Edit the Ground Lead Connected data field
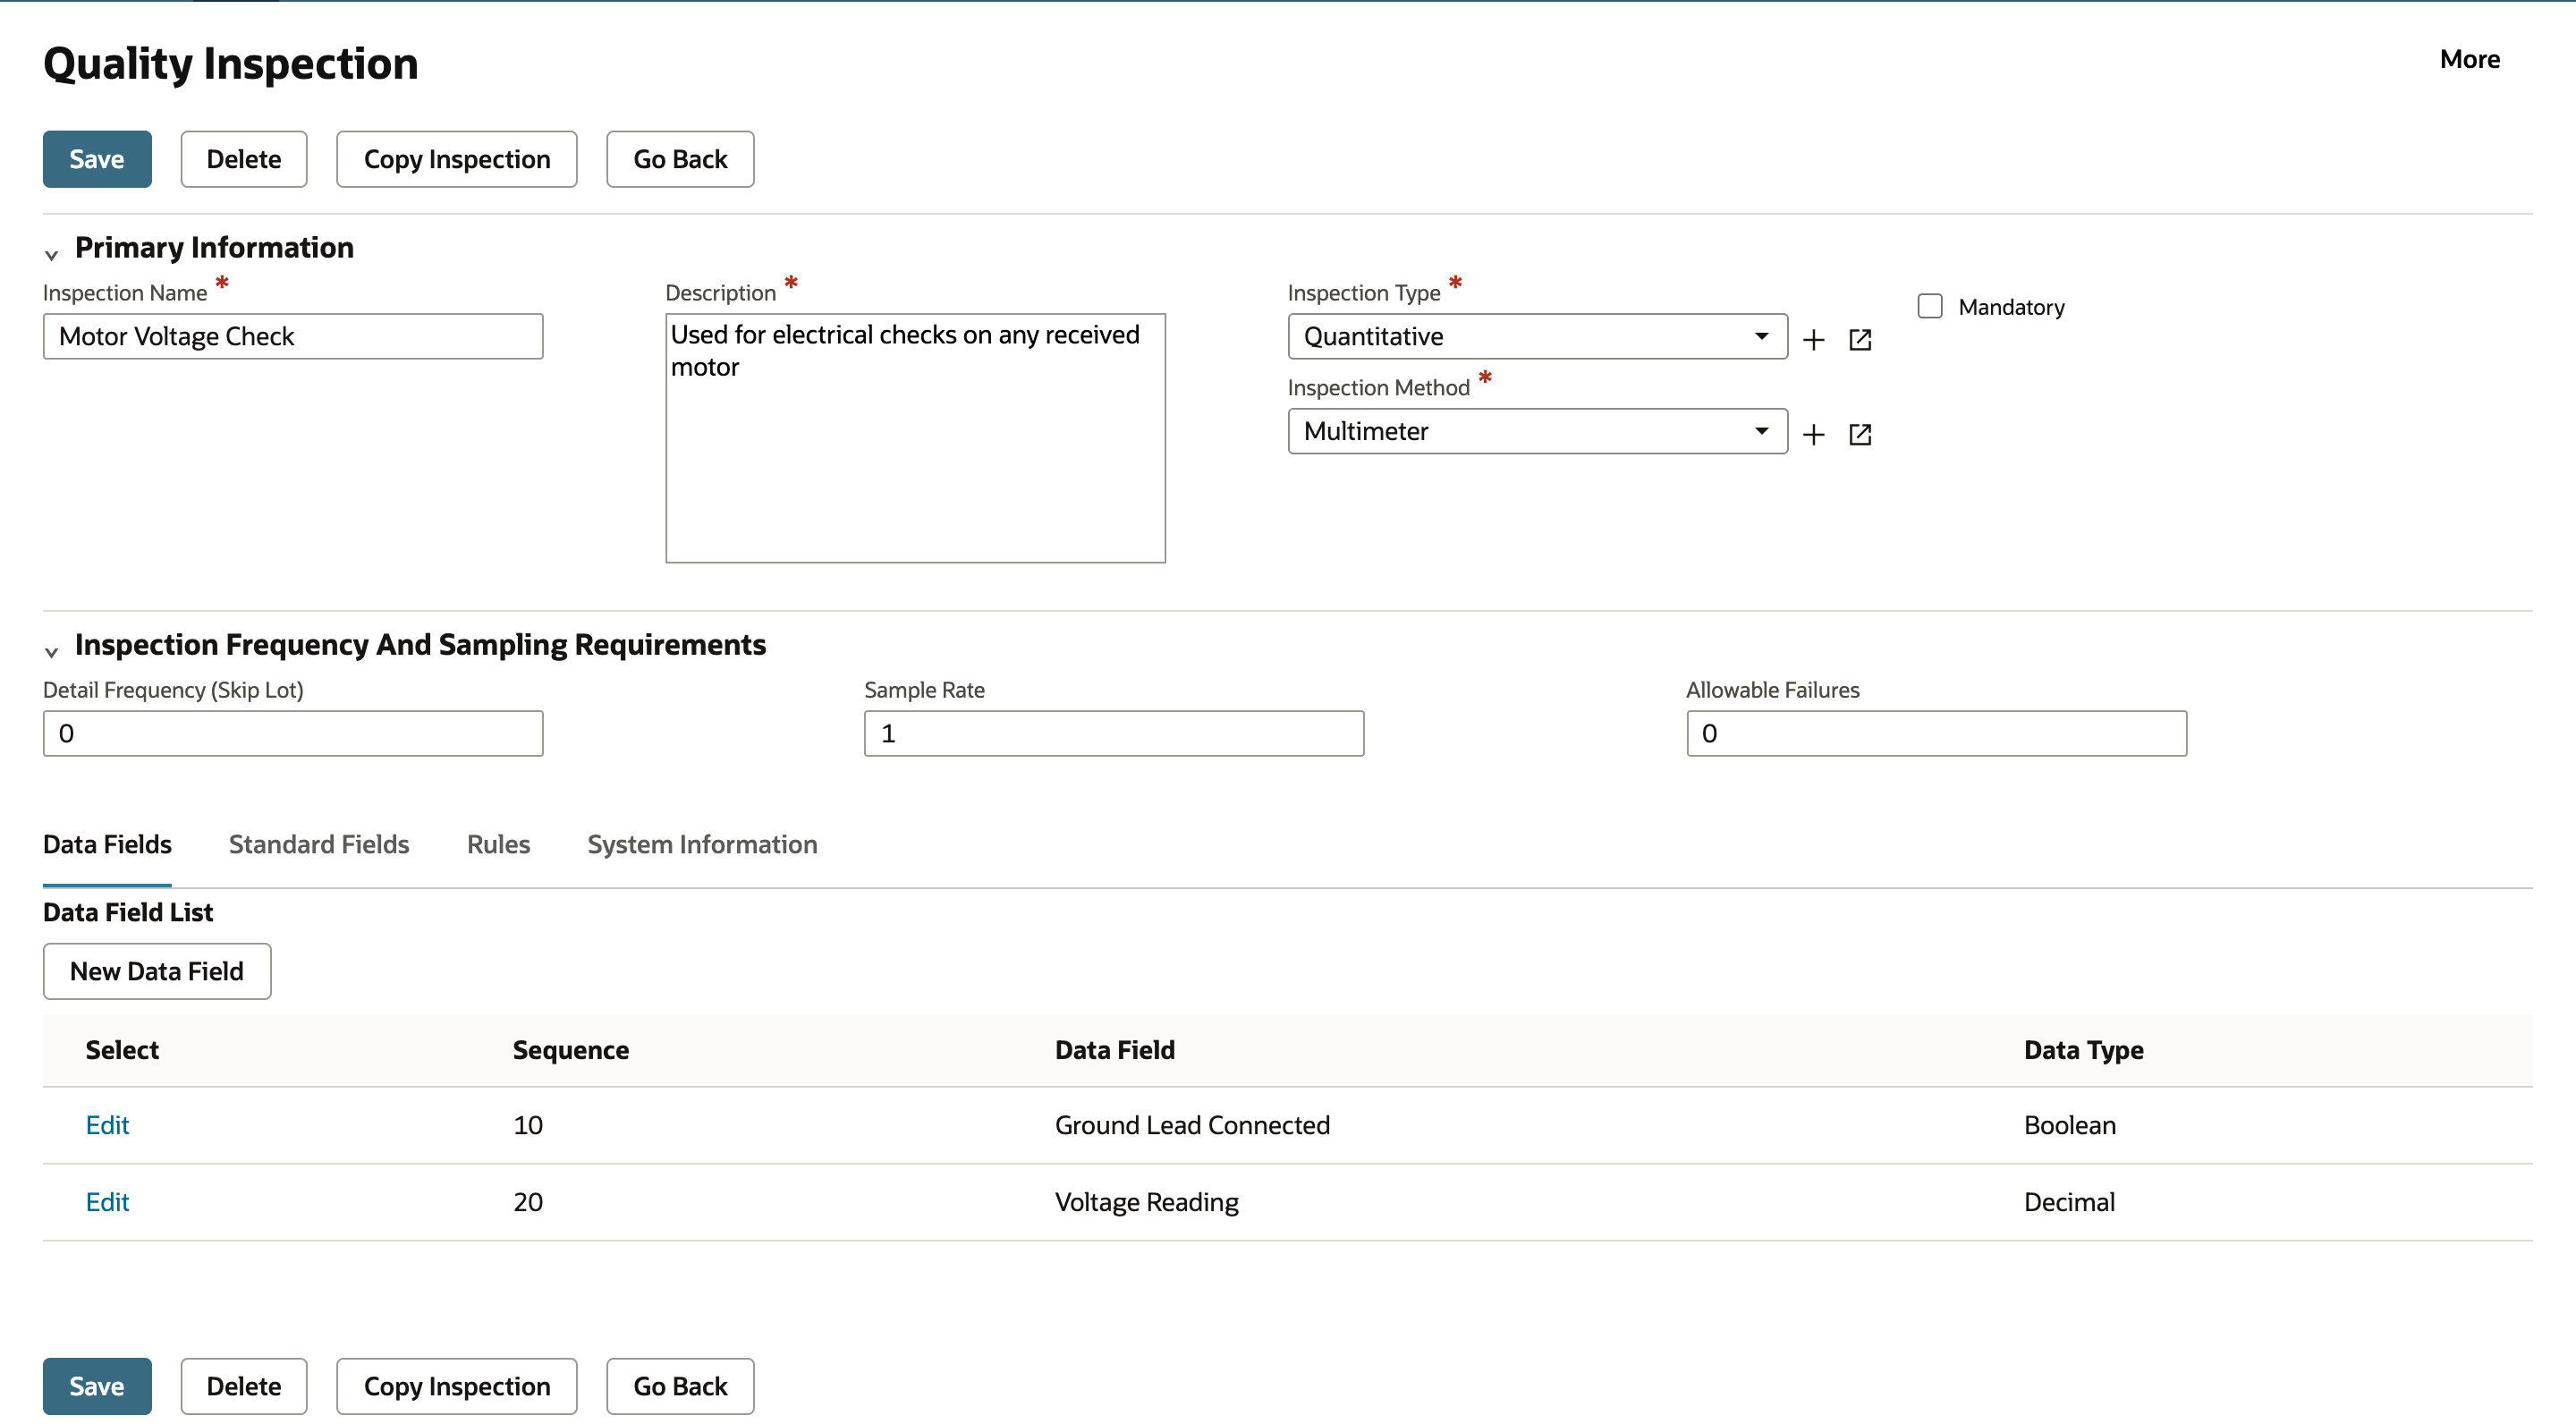The image size is (2576, 1424). point(107,1125)
